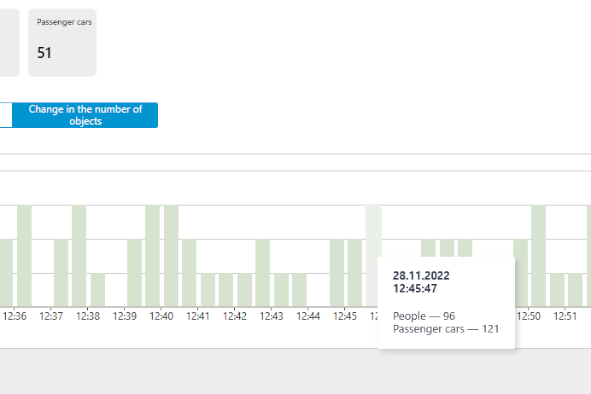Click the 12:50 time axis label
Viewport: 591px width, 394px height.
(528, 316)
